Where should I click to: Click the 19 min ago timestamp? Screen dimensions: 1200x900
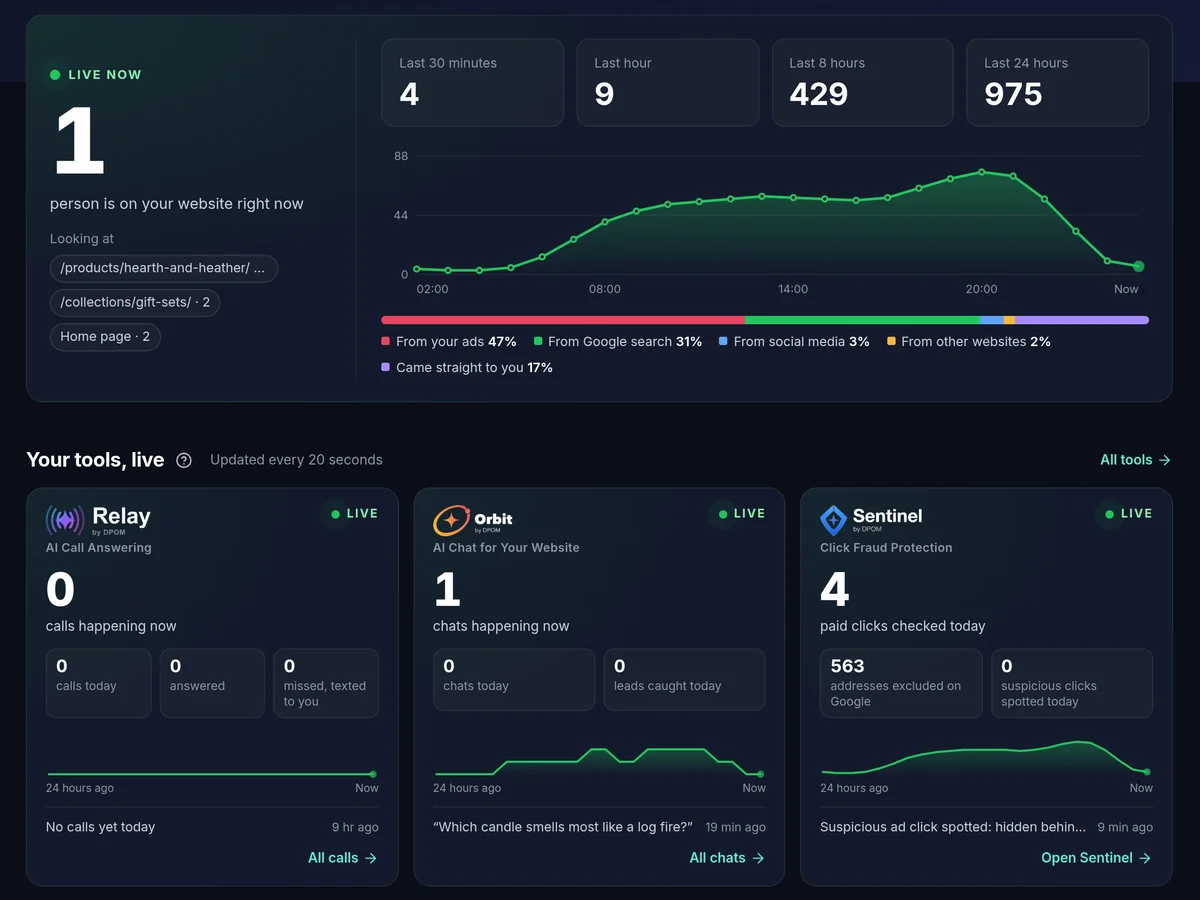(x=735, y=827)
